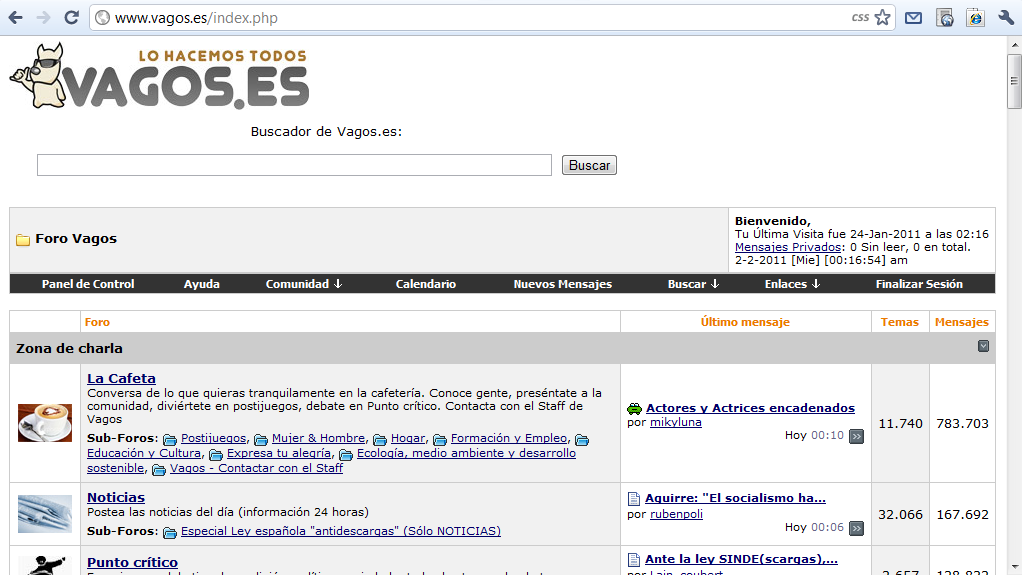Image resolution: width=1022 pixels, height=575 pixels.
Task: Open thread Ante la ley SINDE
Action: pos(741,559)
